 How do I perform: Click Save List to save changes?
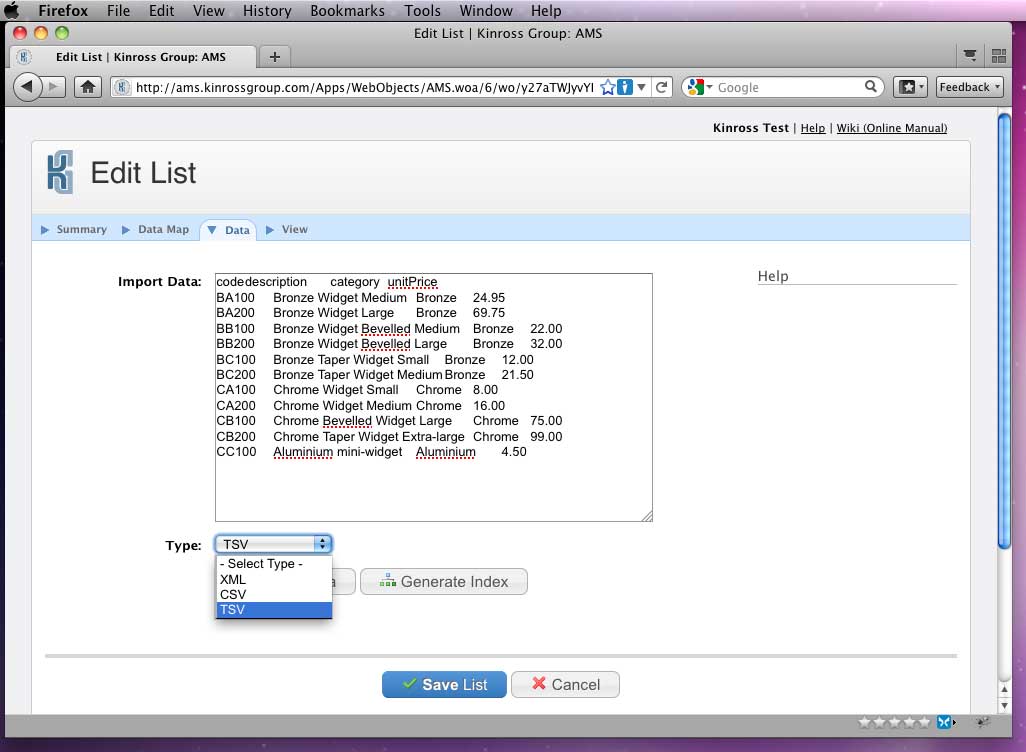[x=444, y=684]
